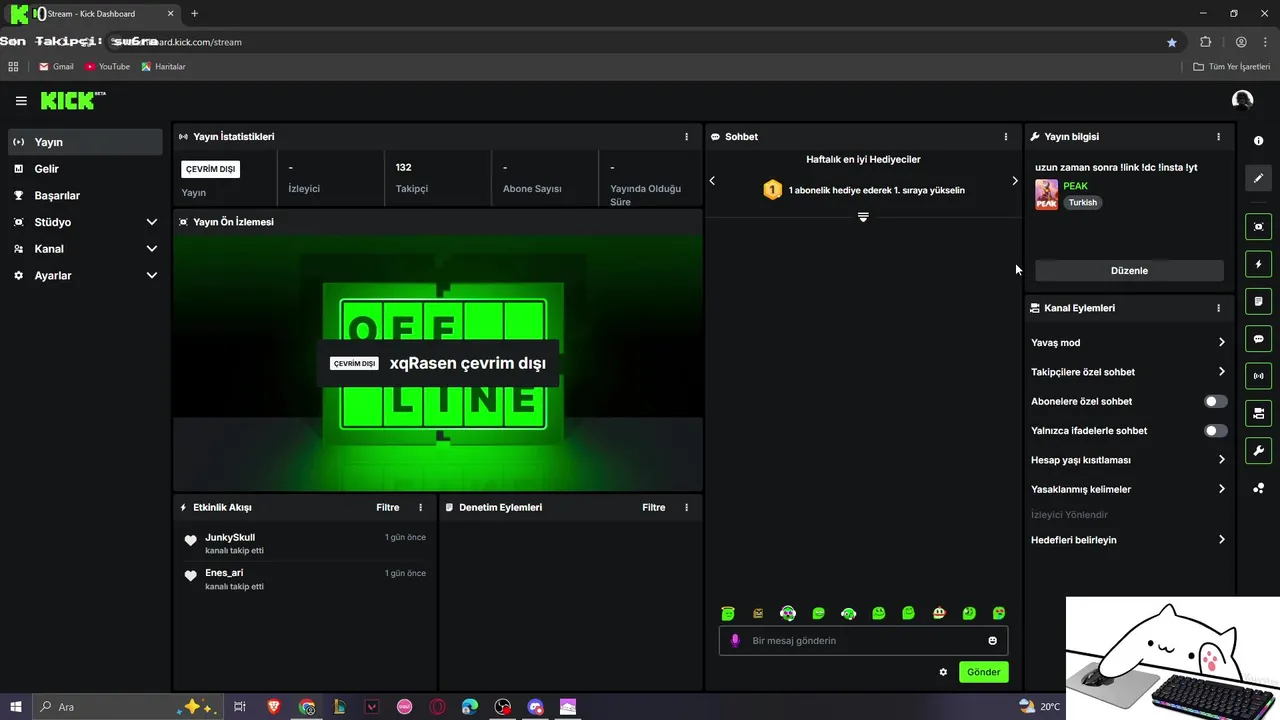Select the red cap emote
Image resolution: width=1280 pixels, height=720 pixels.
[x=939, y=613]
